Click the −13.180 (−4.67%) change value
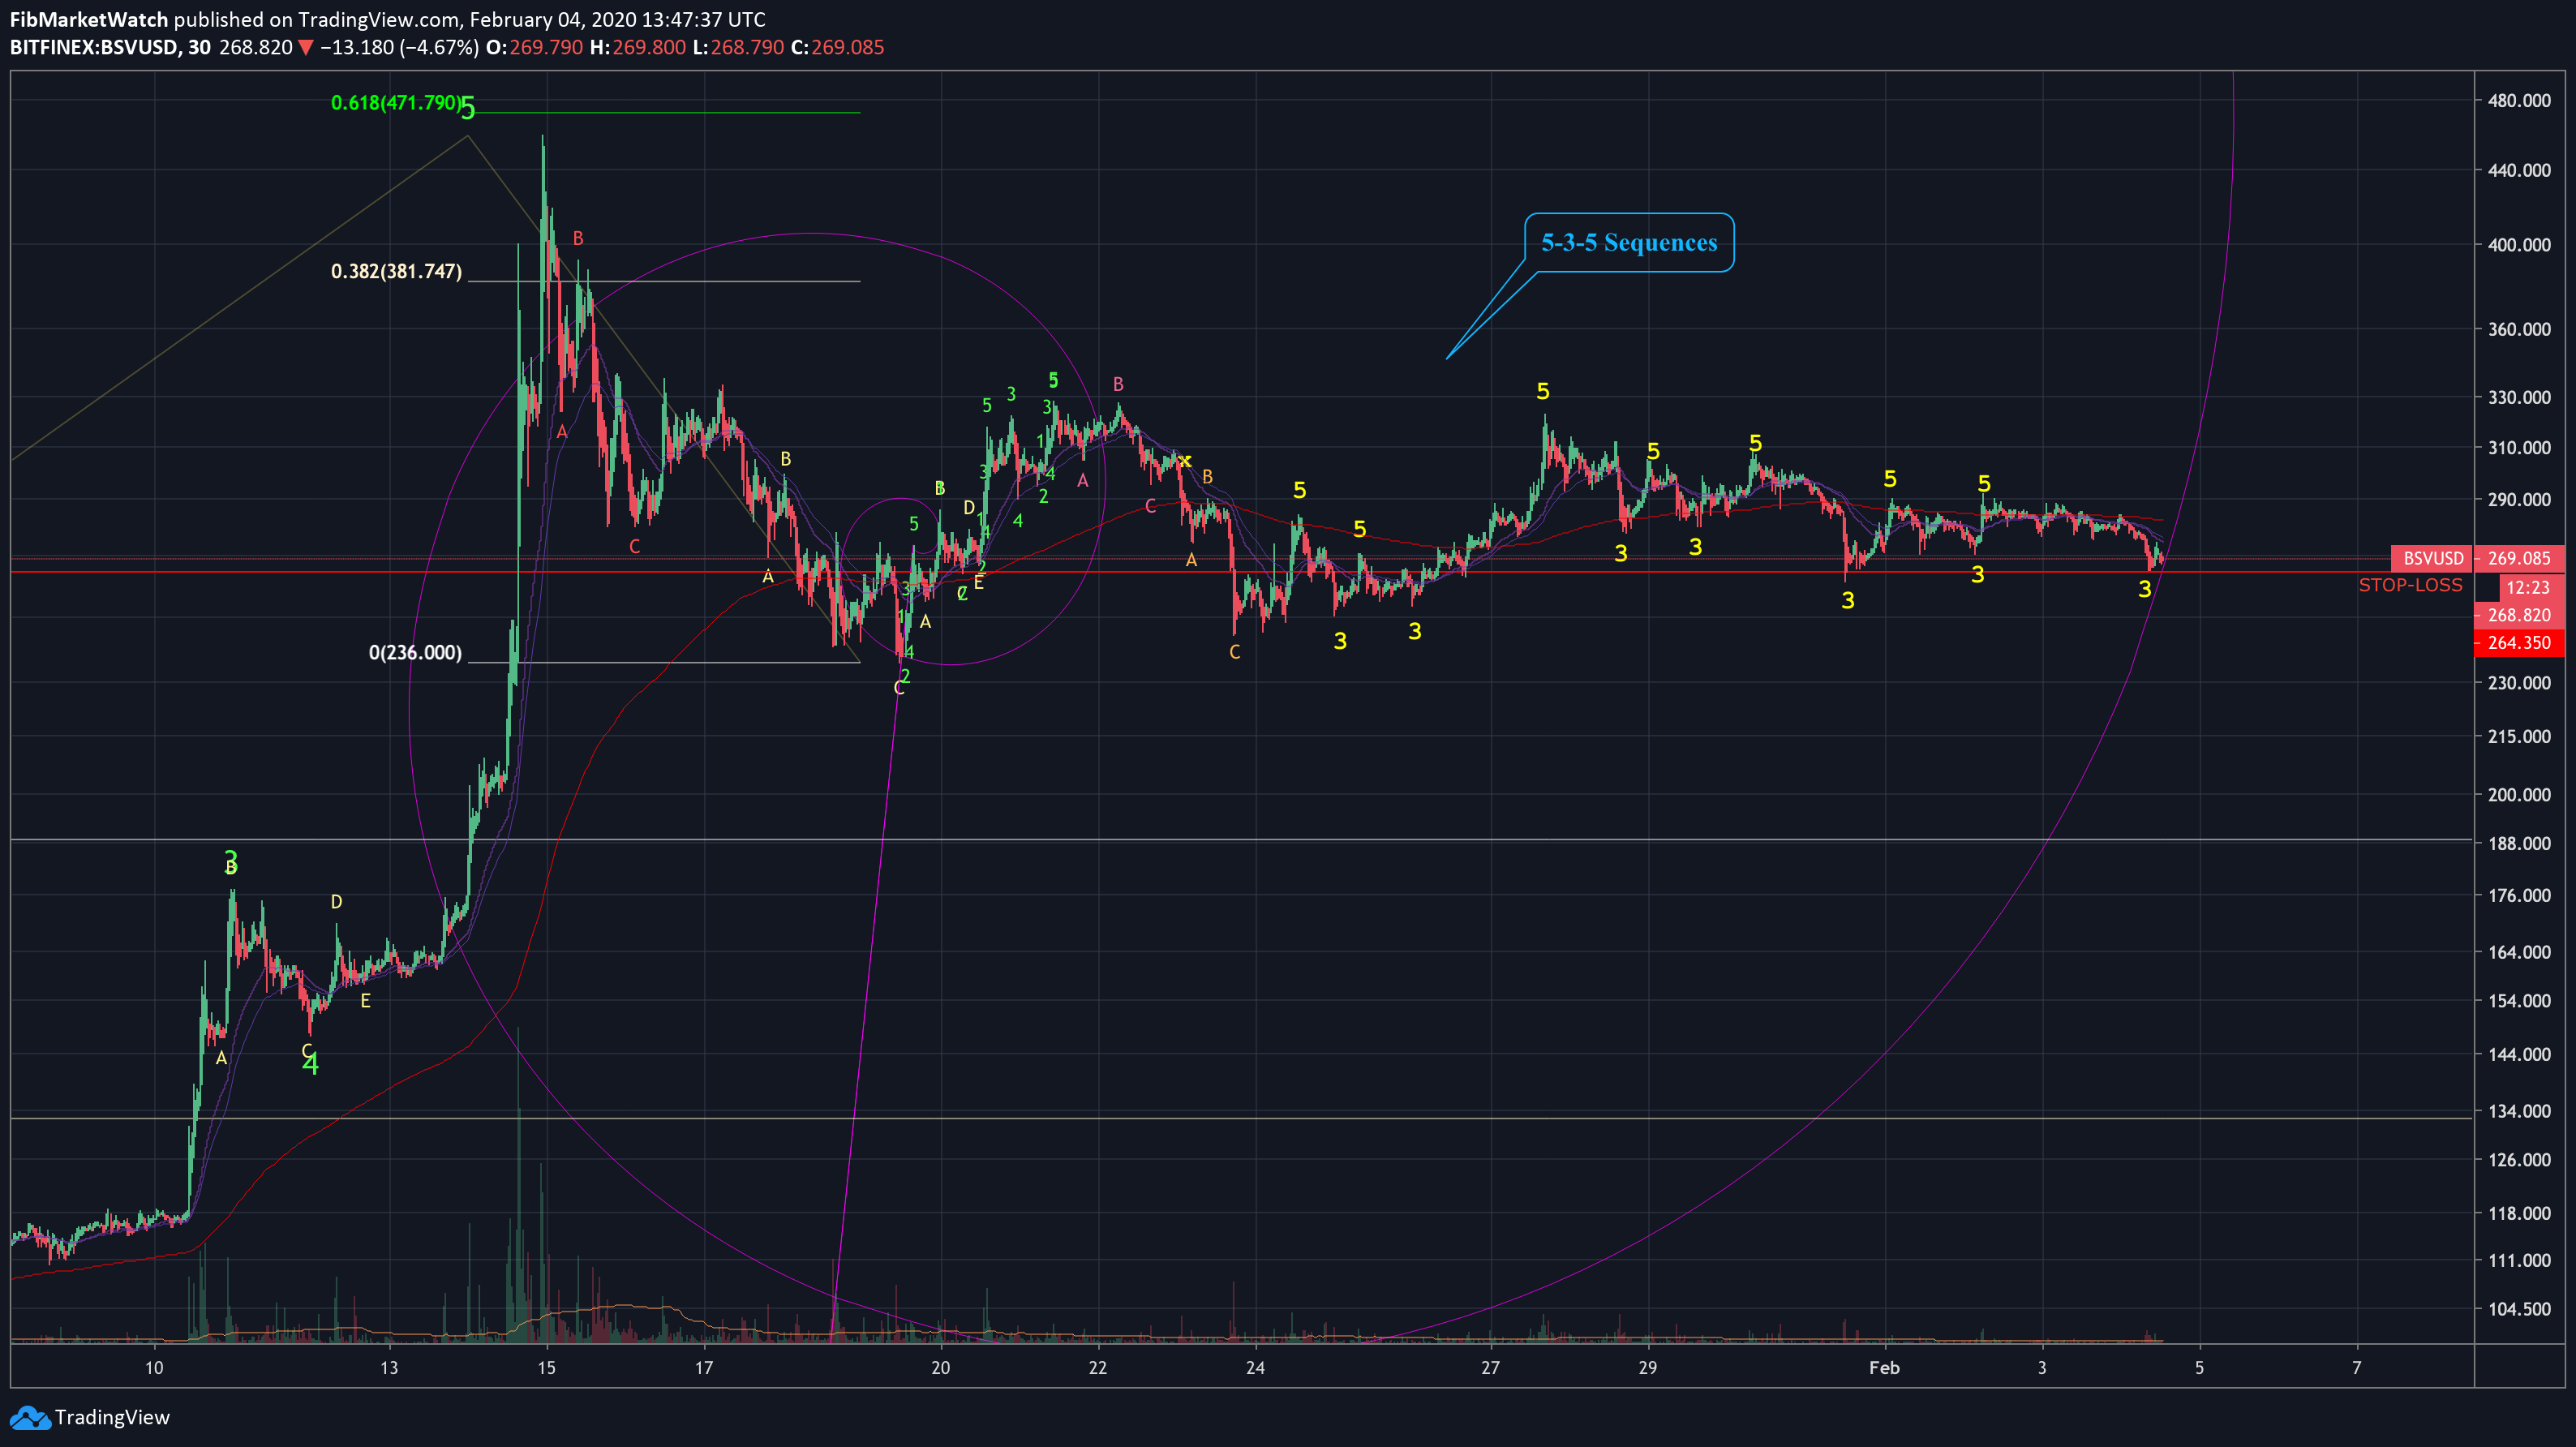Screen dimensions: 2576x1447 (399, 47)
